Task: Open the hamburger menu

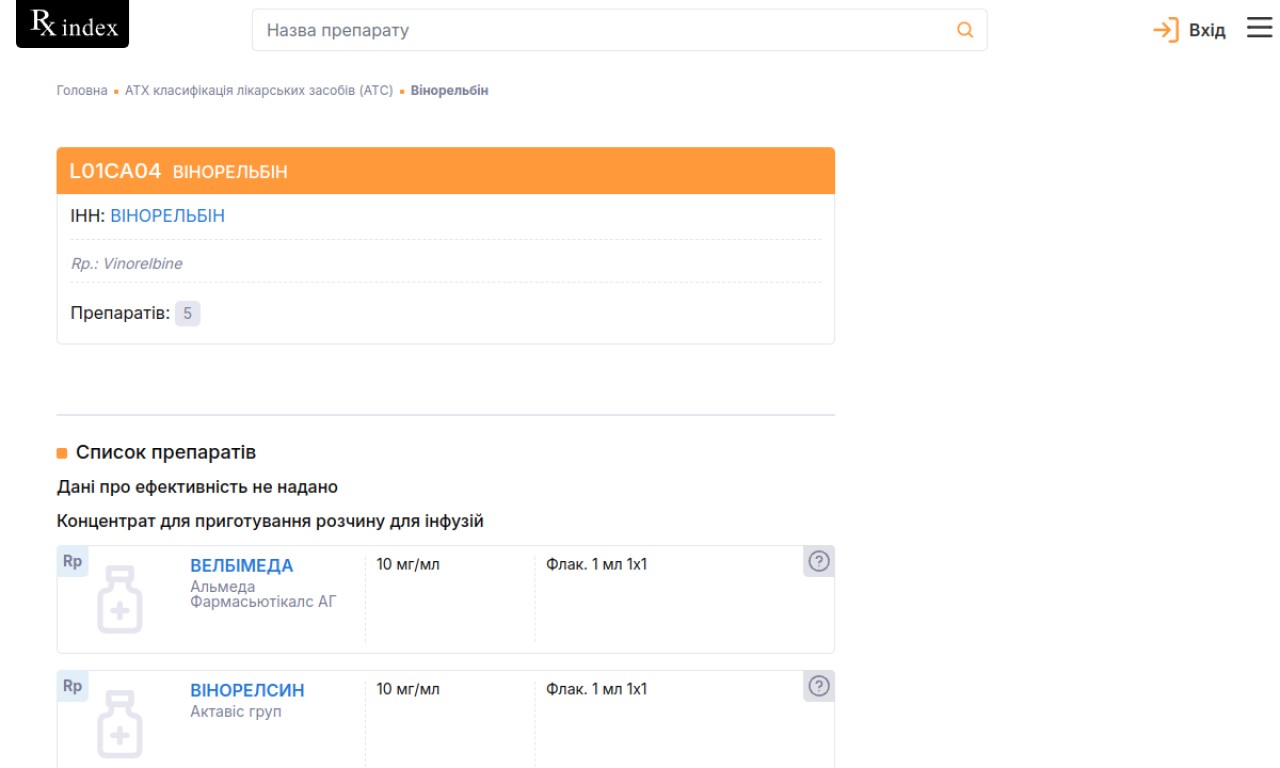Action: [1259, 29]
